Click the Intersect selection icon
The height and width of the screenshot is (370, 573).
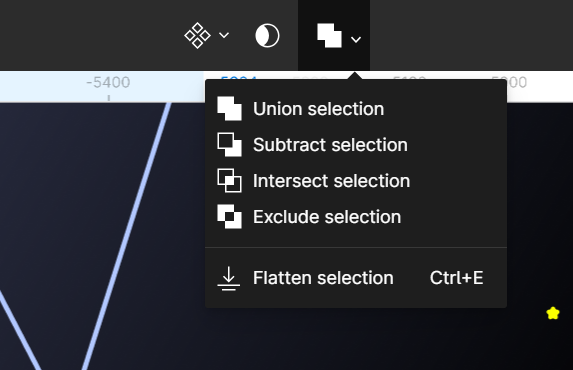229,180
